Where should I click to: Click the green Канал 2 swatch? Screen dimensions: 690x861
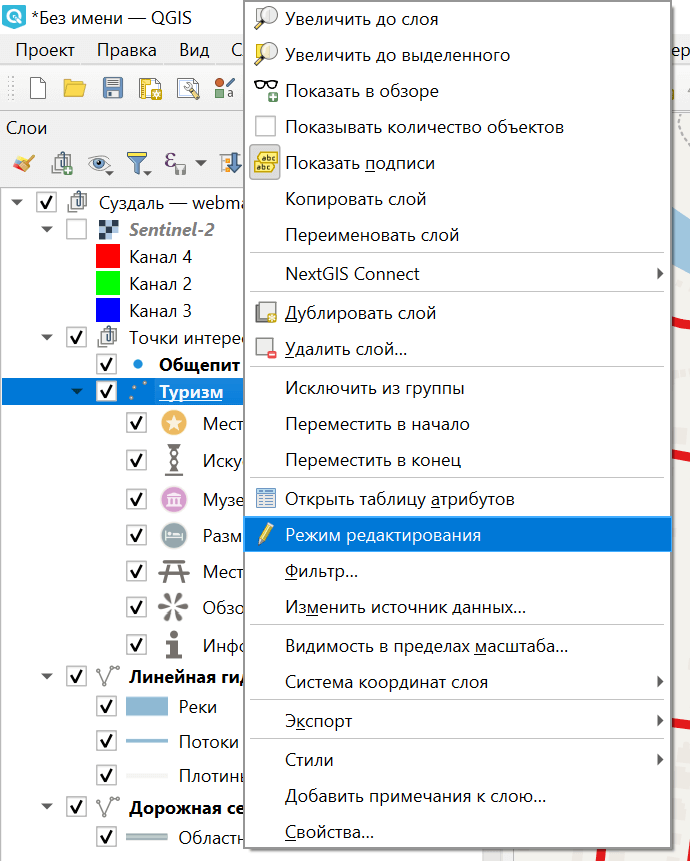point(108,283)
